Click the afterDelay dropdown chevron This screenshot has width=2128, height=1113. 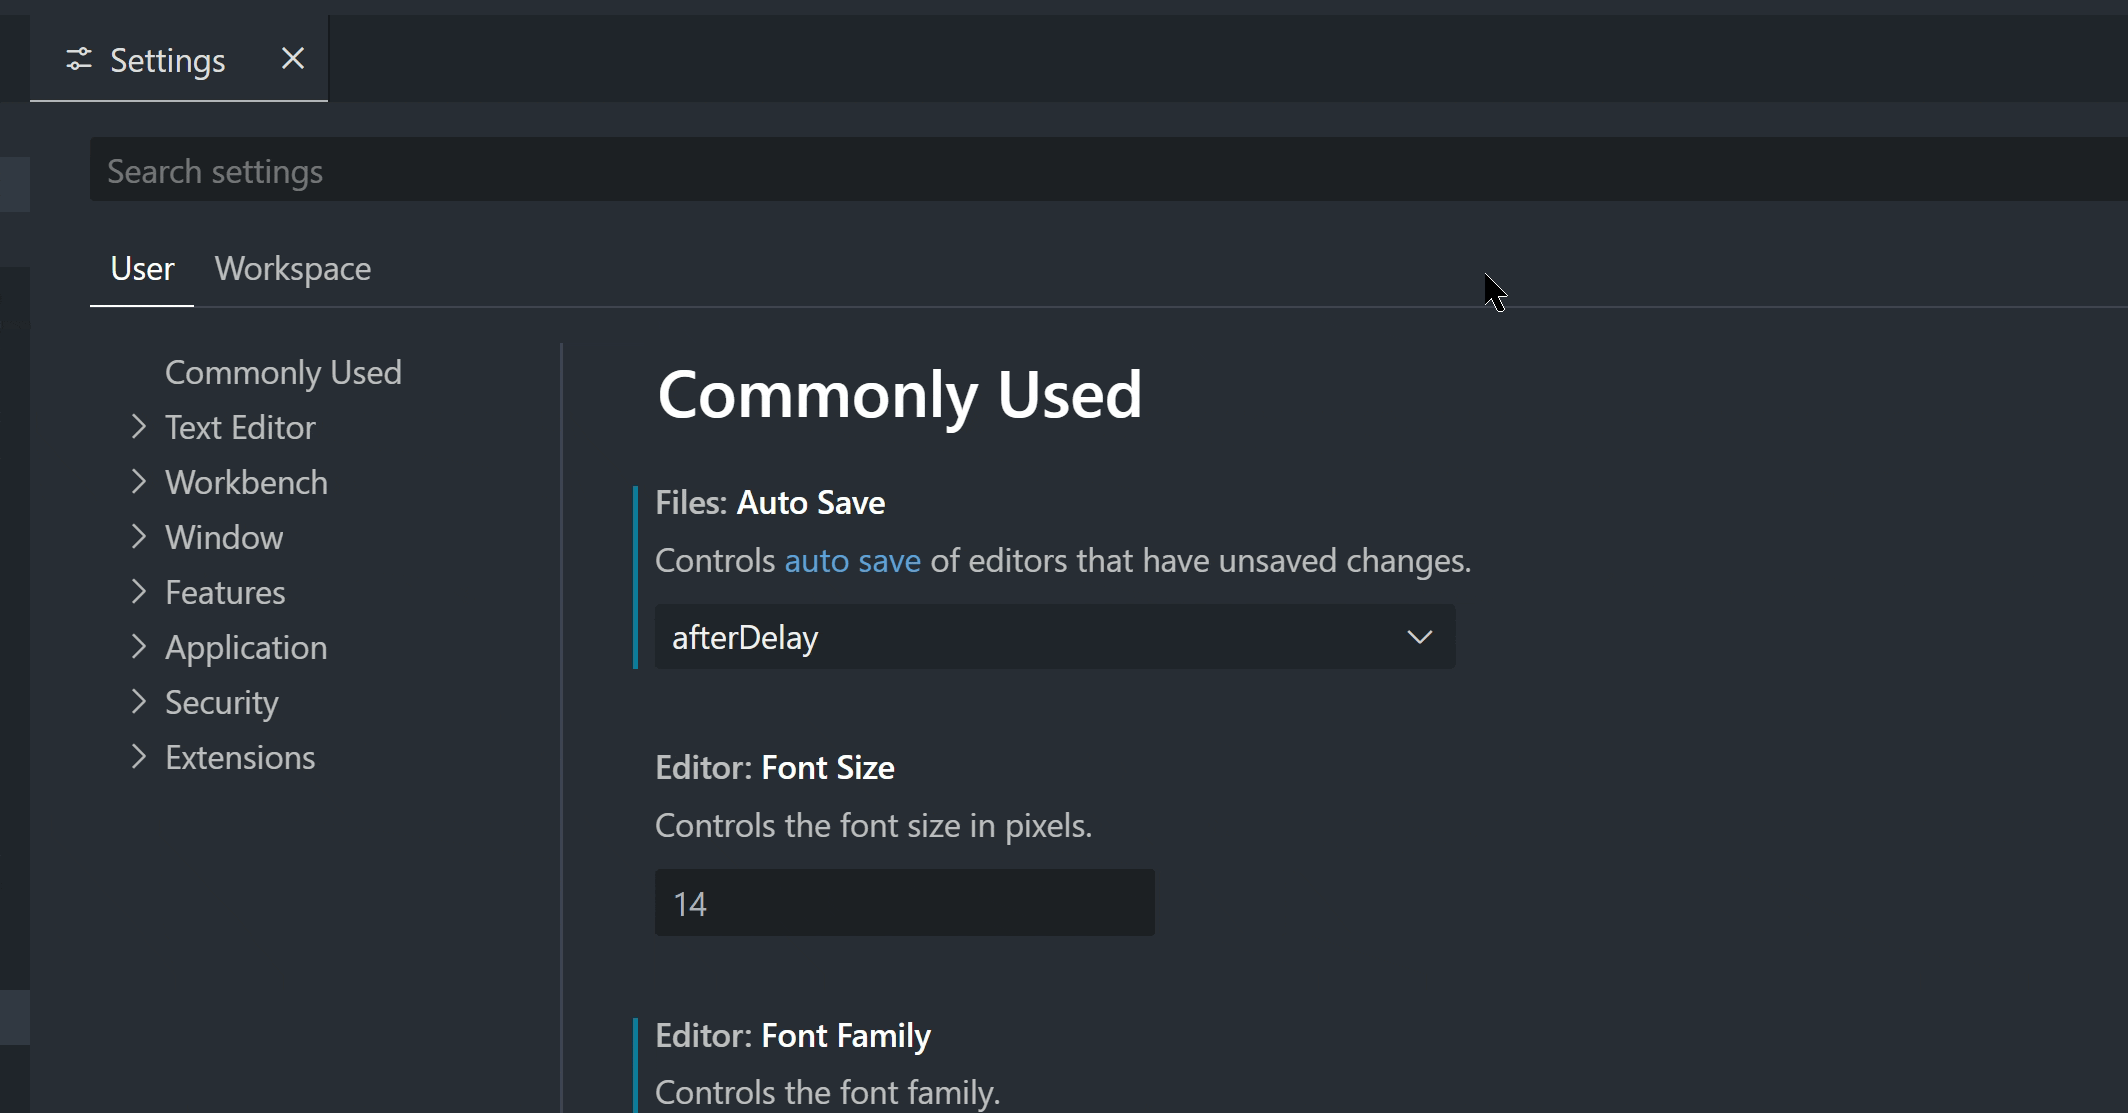click(1420, 637)
